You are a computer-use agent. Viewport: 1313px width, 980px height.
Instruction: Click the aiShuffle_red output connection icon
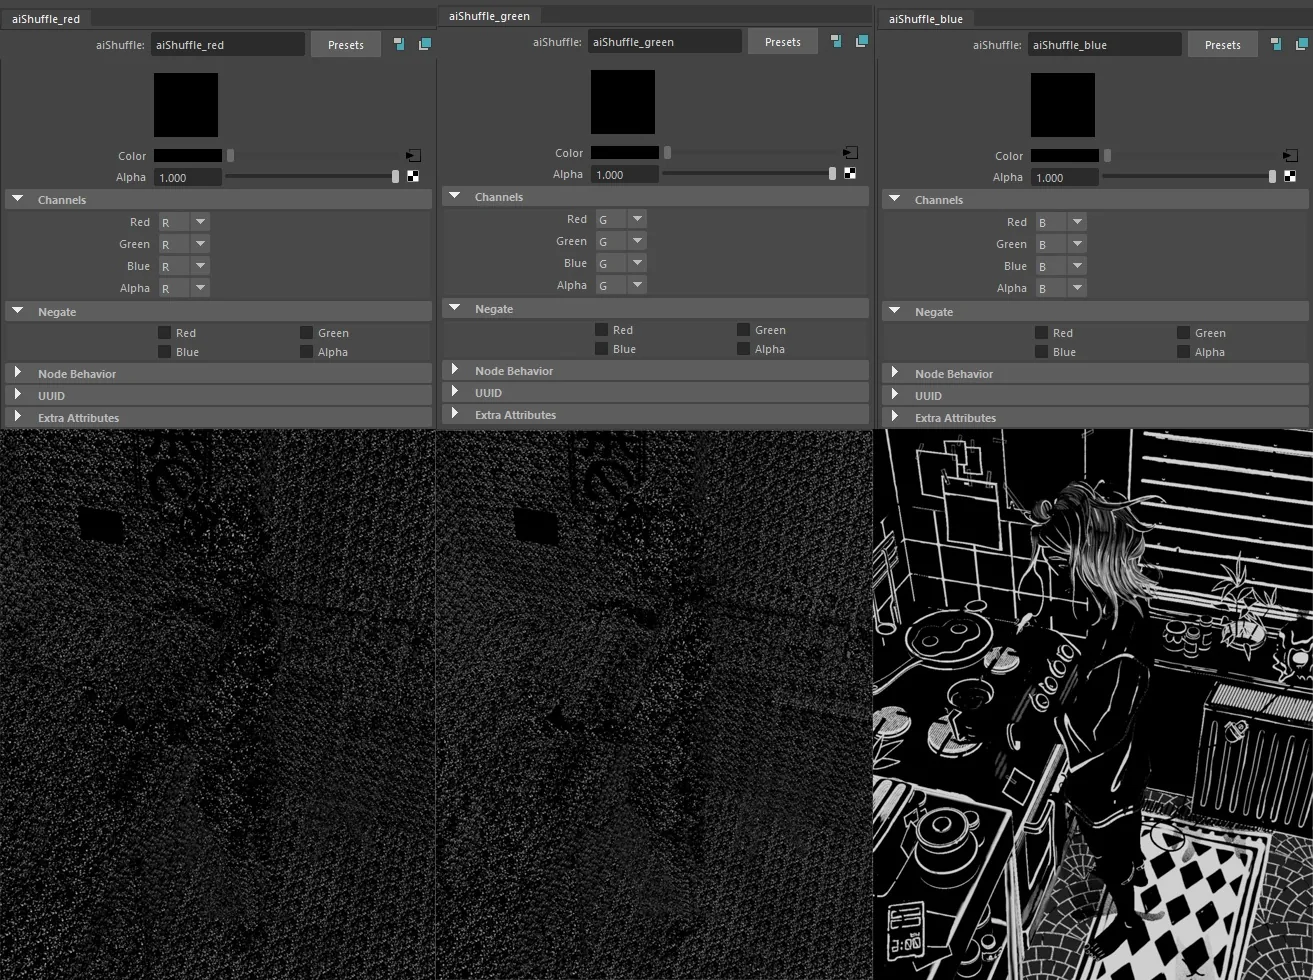(x=424, y=44)
